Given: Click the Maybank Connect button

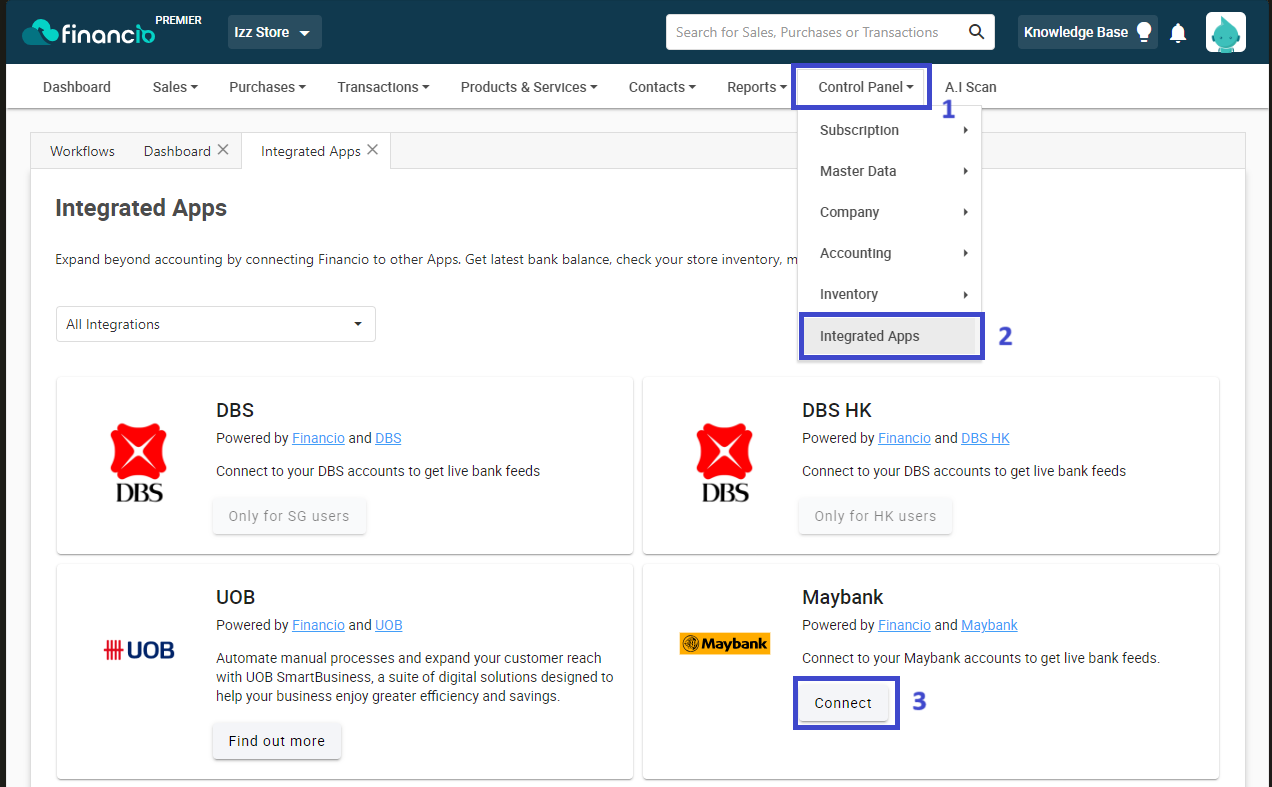Looking at the screenshot, I should pos(843,703).
